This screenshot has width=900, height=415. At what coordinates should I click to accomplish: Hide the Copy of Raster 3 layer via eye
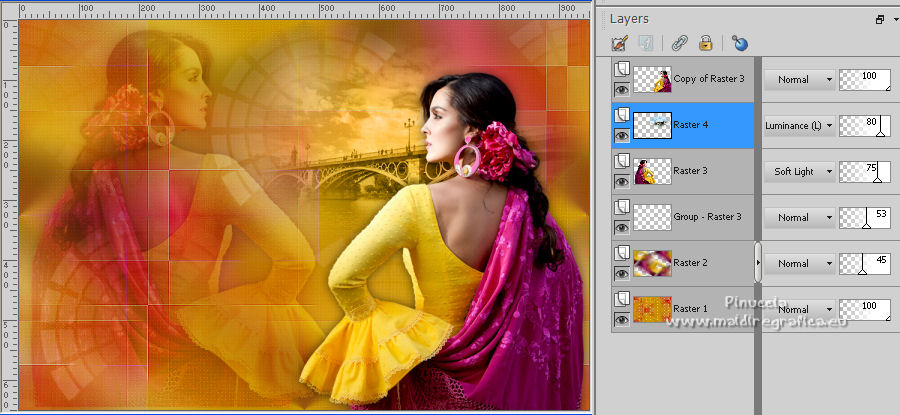(x=622, y=89)
